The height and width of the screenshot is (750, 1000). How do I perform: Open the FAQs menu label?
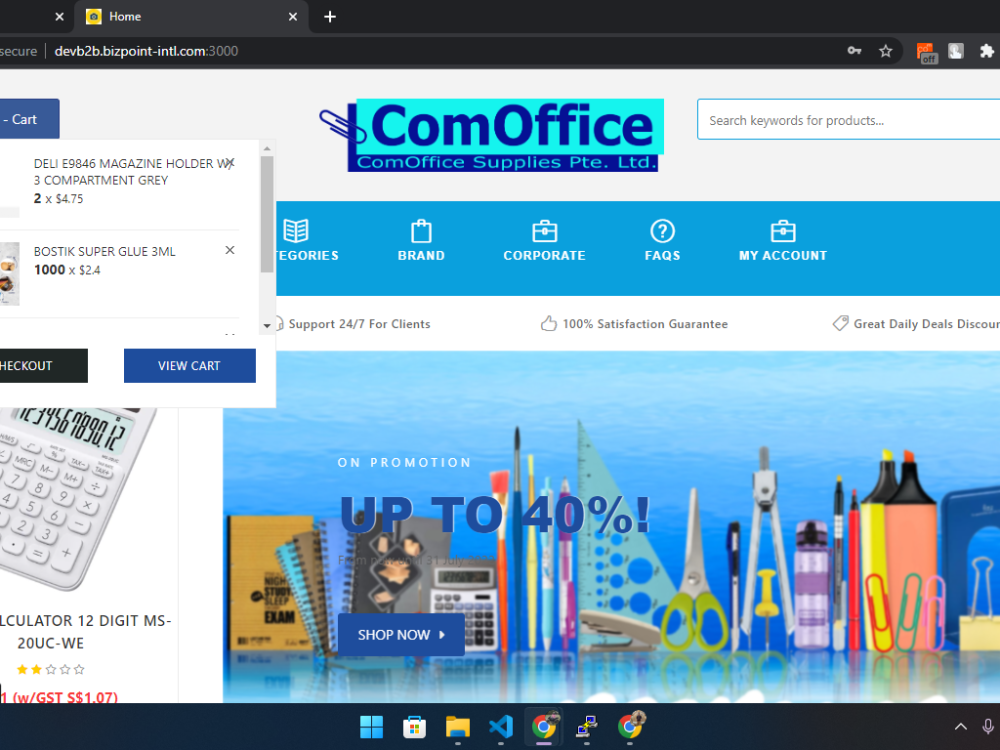pos(662,255)
